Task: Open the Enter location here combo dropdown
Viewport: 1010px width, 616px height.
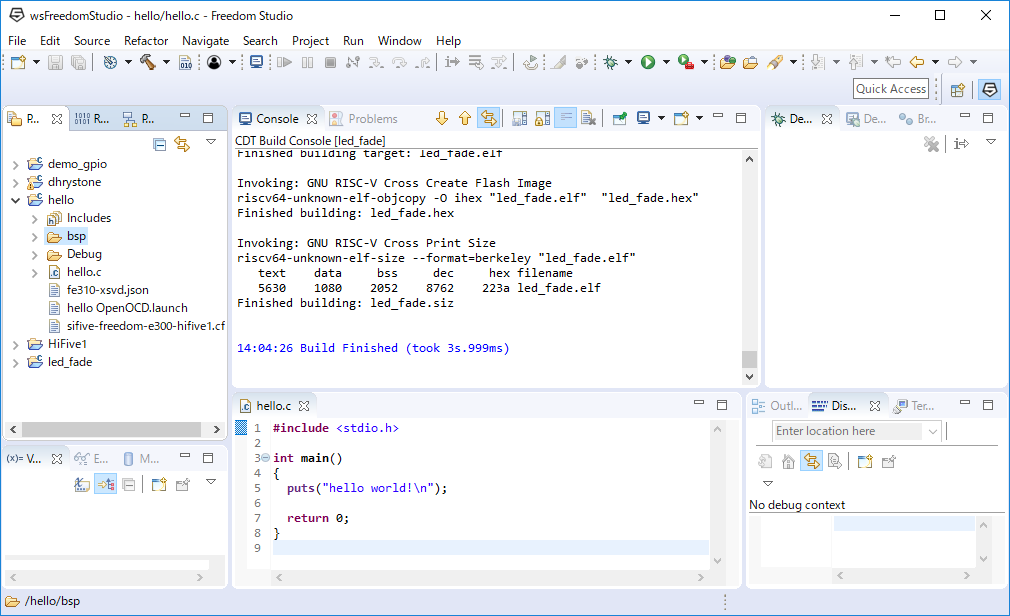Action: pyautogui.click(x=932, y=431)
